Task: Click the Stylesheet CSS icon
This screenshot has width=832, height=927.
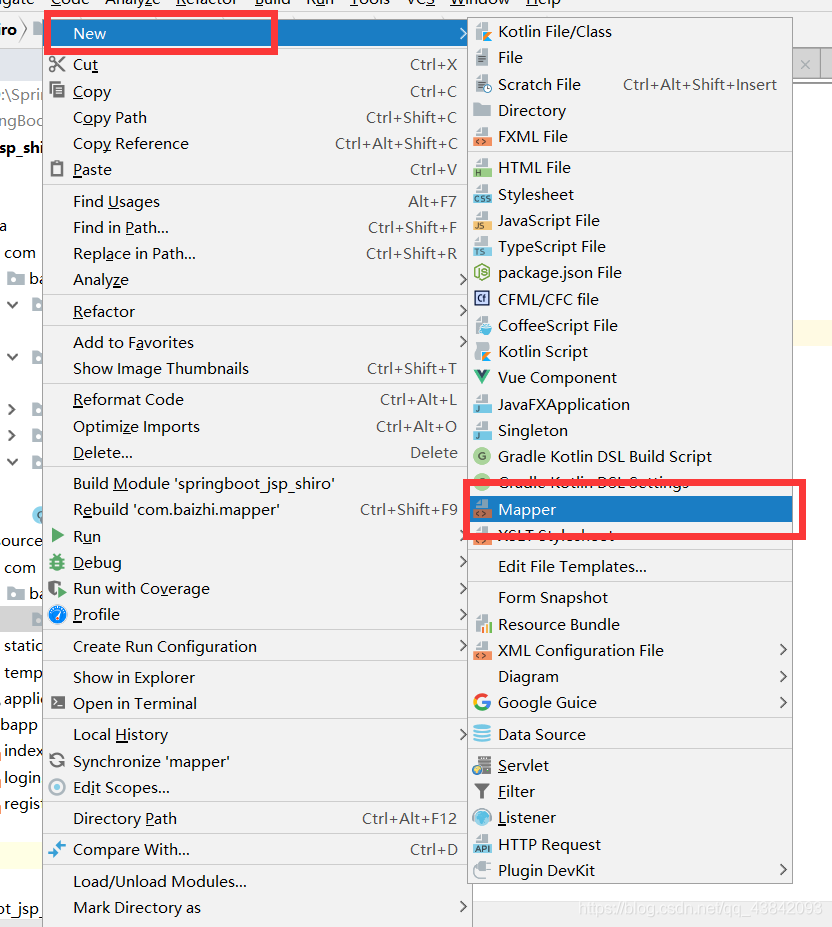Action: point(483,195)
